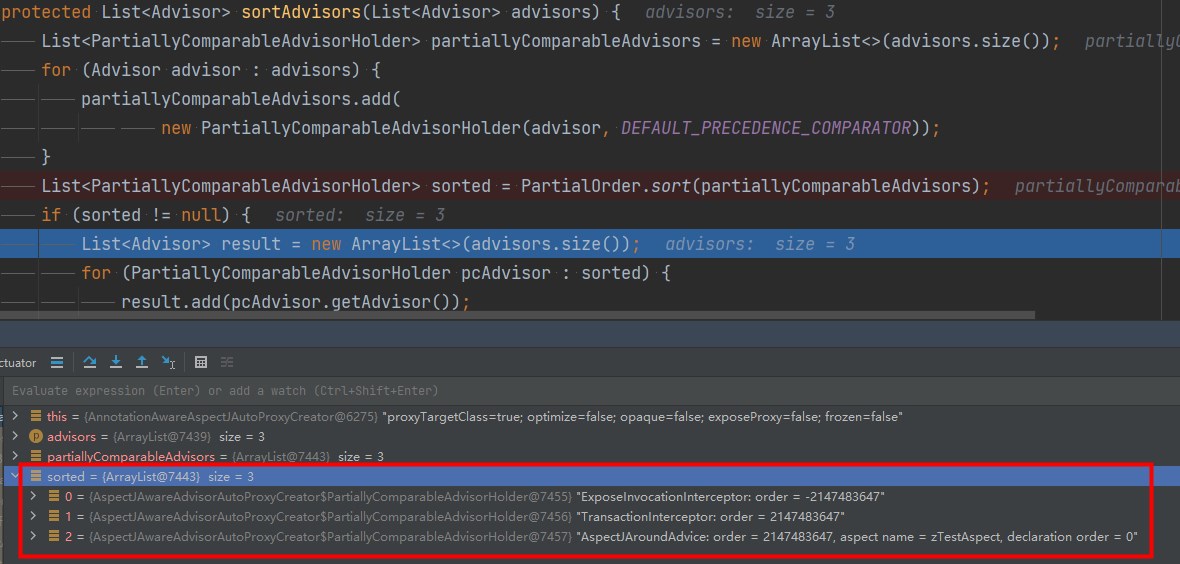Select 'partiallyComparableAdvisors = {ArrayList@7443}' row
The width and height of the screenshot is (1180, 564).
tap(590, 456)
